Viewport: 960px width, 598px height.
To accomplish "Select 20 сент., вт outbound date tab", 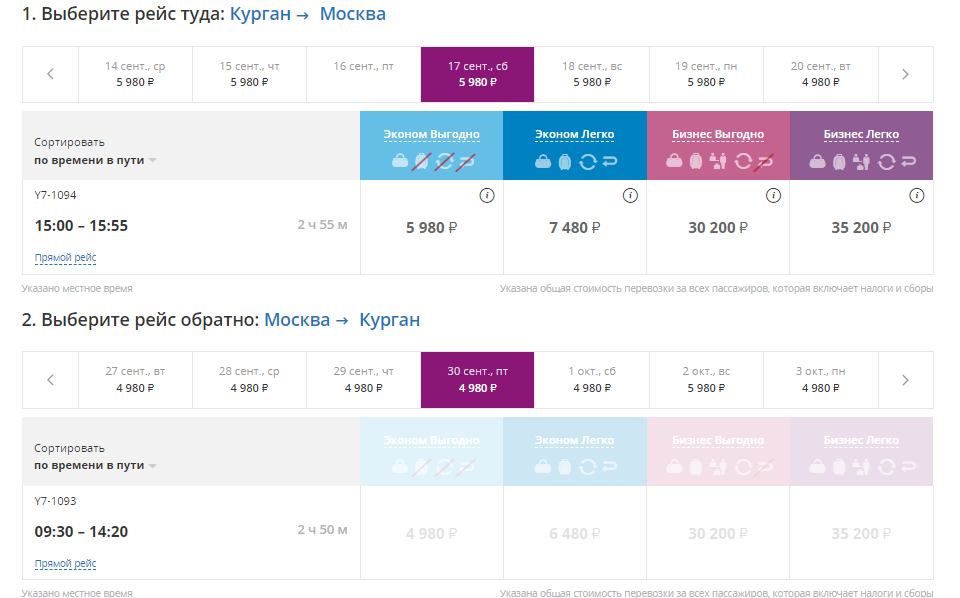I will (x=820, y=74).
